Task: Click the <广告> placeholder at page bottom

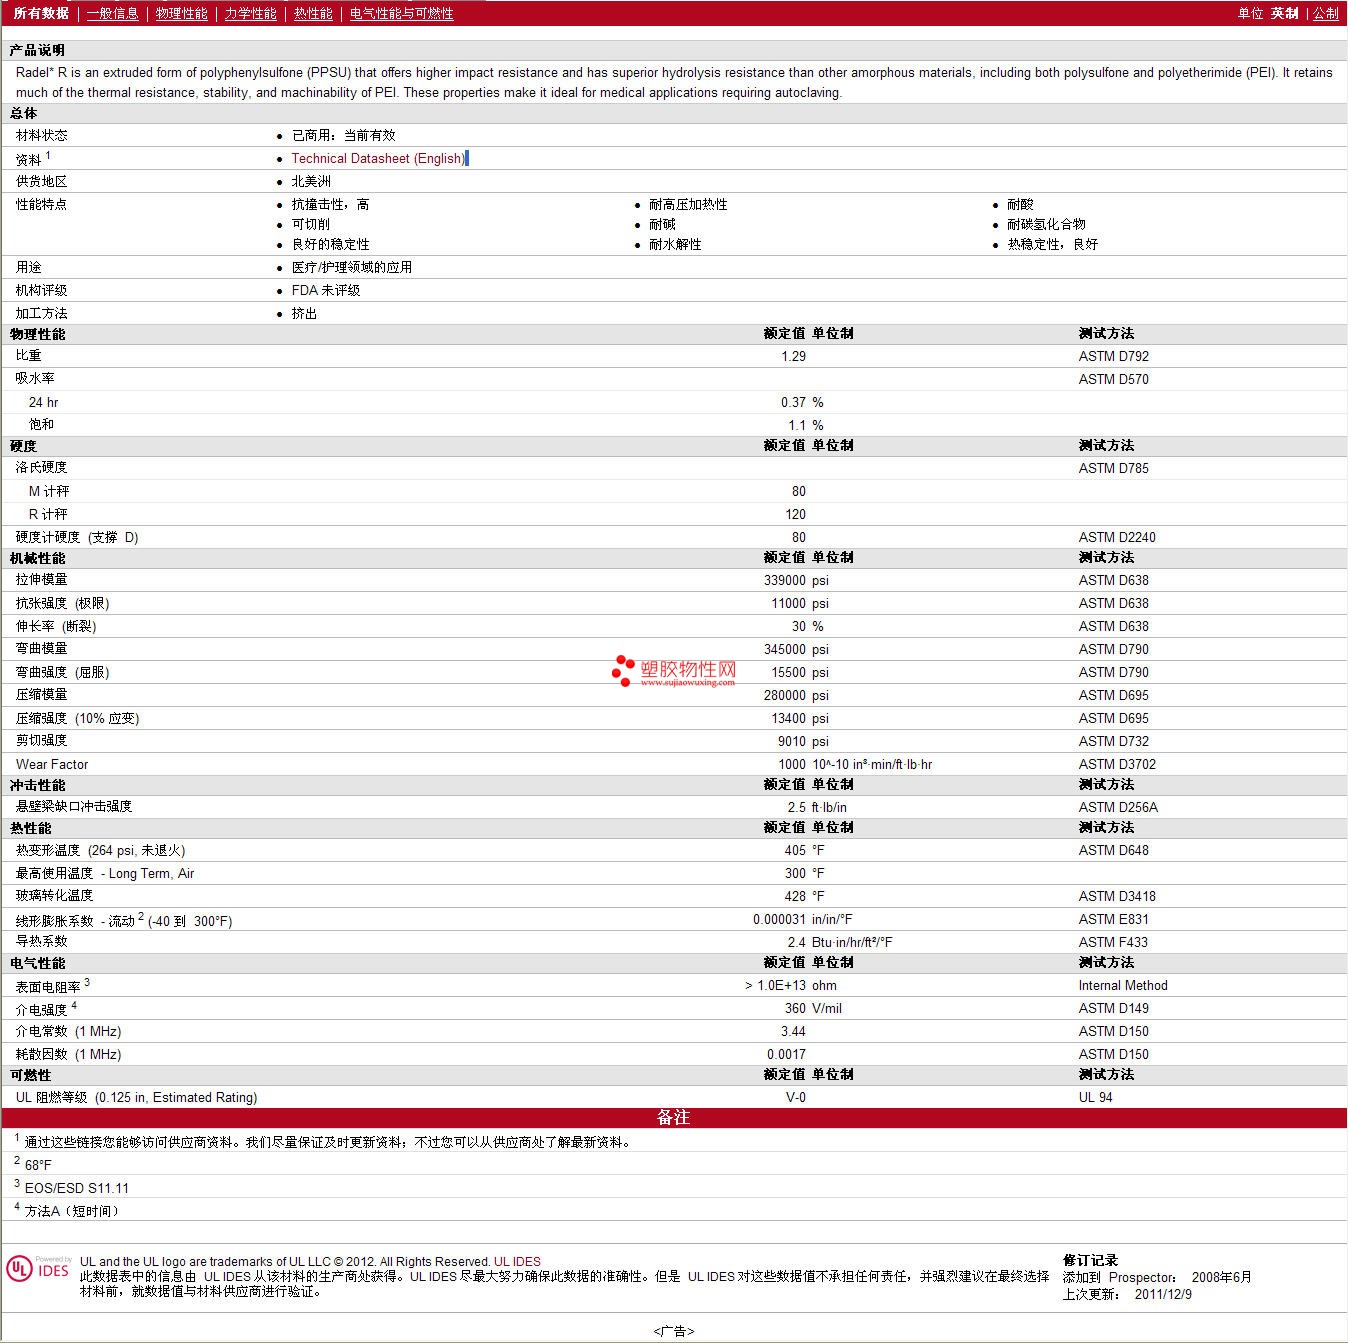Action: click(x=673, y=1331)
